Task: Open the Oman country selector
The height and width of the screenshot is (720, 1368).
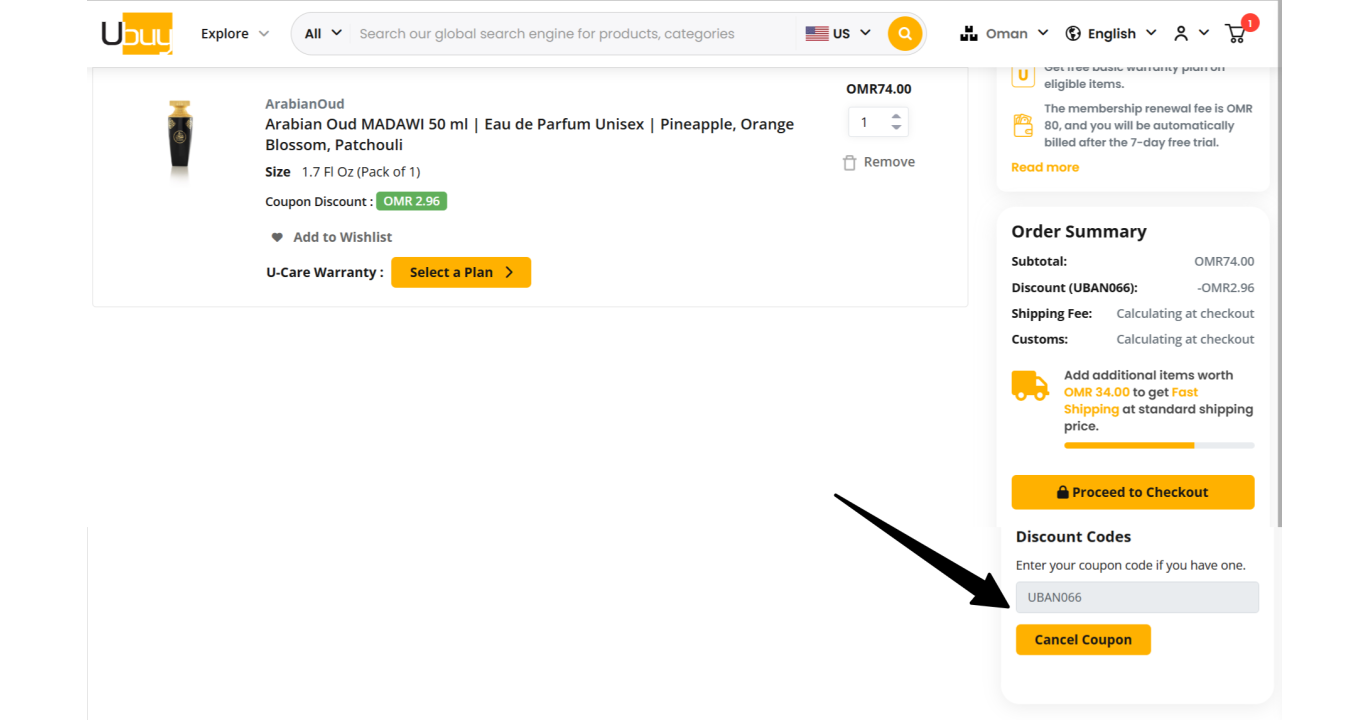Action: pos(1004,33)
